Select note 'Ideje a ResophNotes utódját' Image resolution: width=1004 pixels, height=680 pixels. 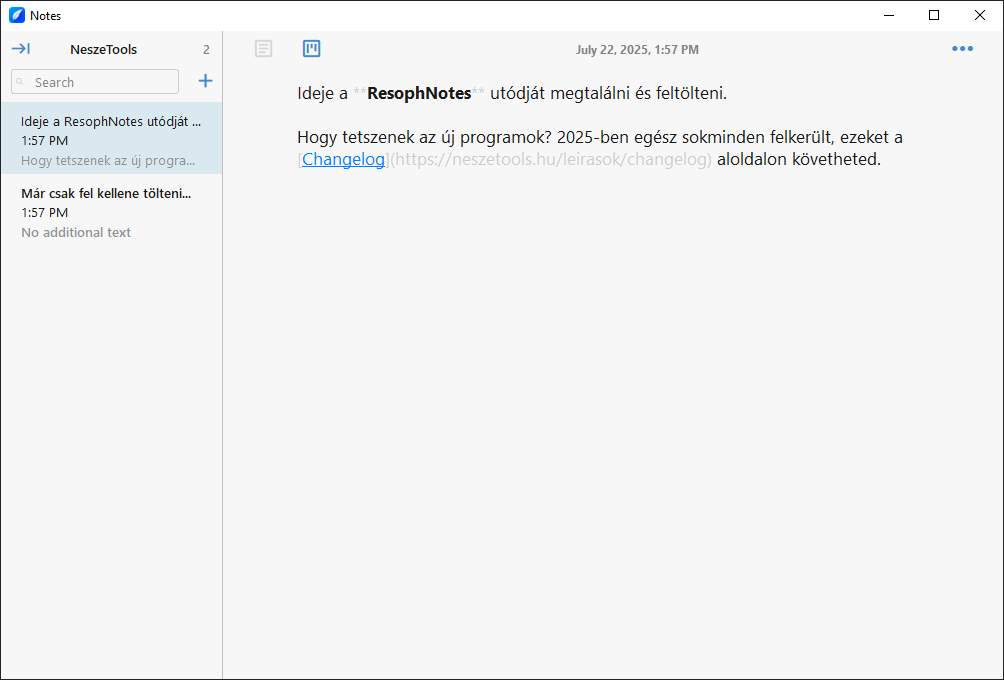tap(111, 138)
